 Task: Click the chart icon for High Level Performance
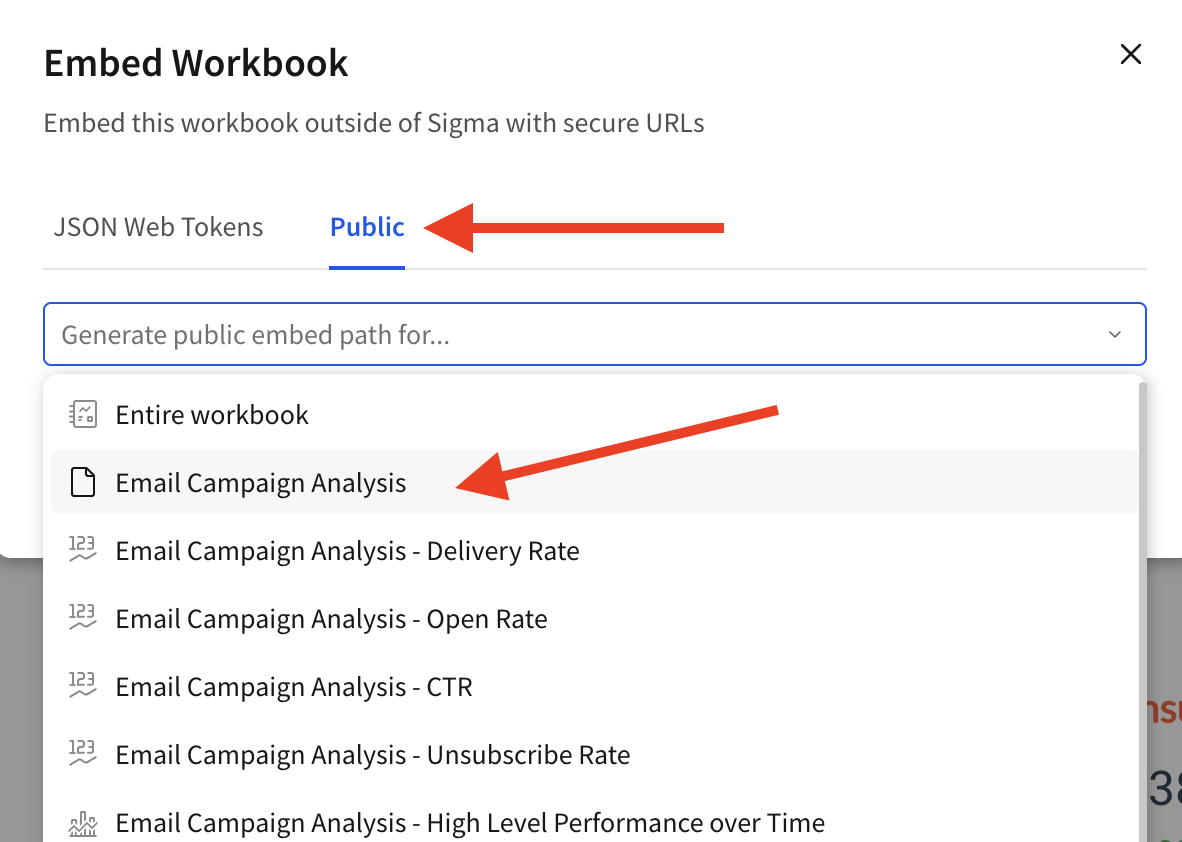pyautogui.click(x=82, y=823)
